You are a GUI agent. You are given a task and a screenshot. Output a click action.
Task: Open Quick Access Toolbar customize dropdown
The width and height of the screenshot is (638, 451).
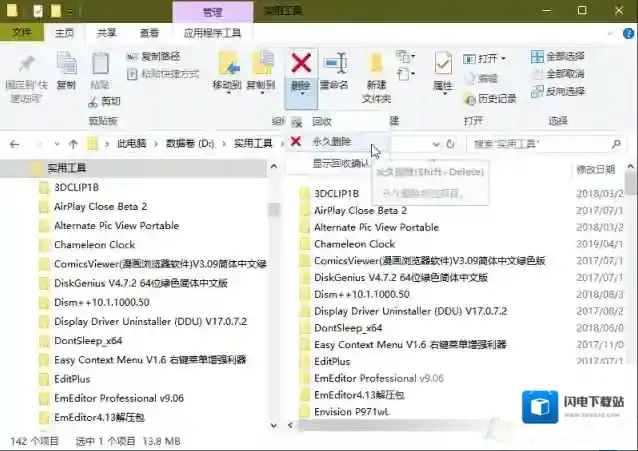pyautogui.click(x=70, y=11)
